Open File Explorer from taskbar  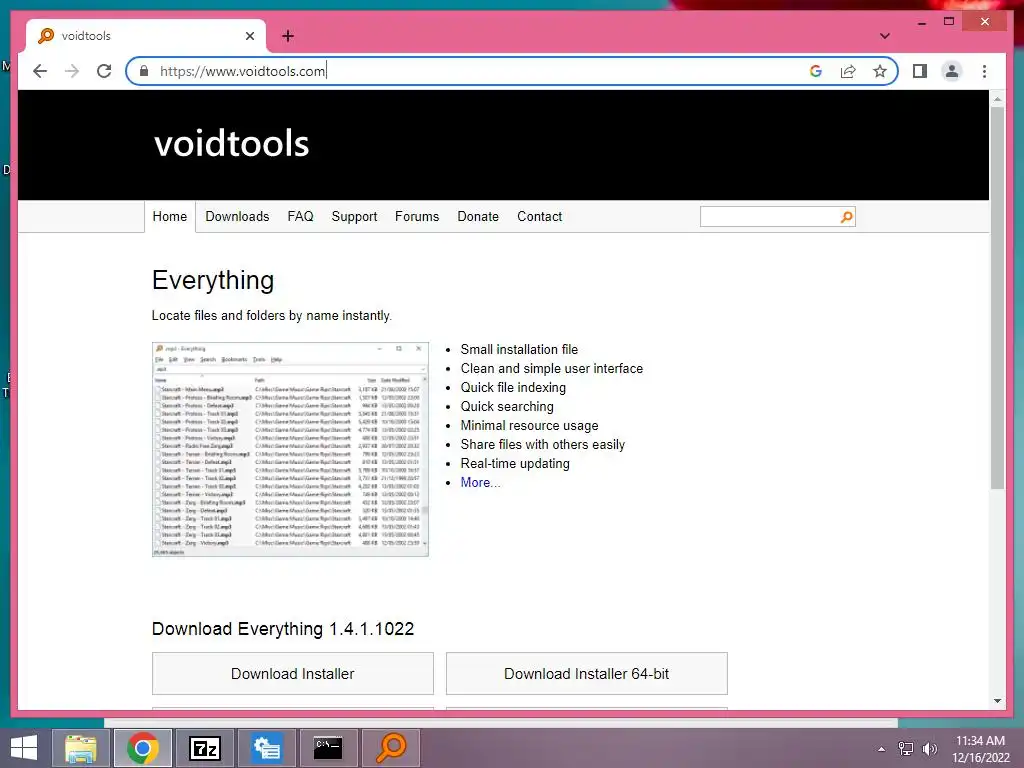[x=80, y=748]
